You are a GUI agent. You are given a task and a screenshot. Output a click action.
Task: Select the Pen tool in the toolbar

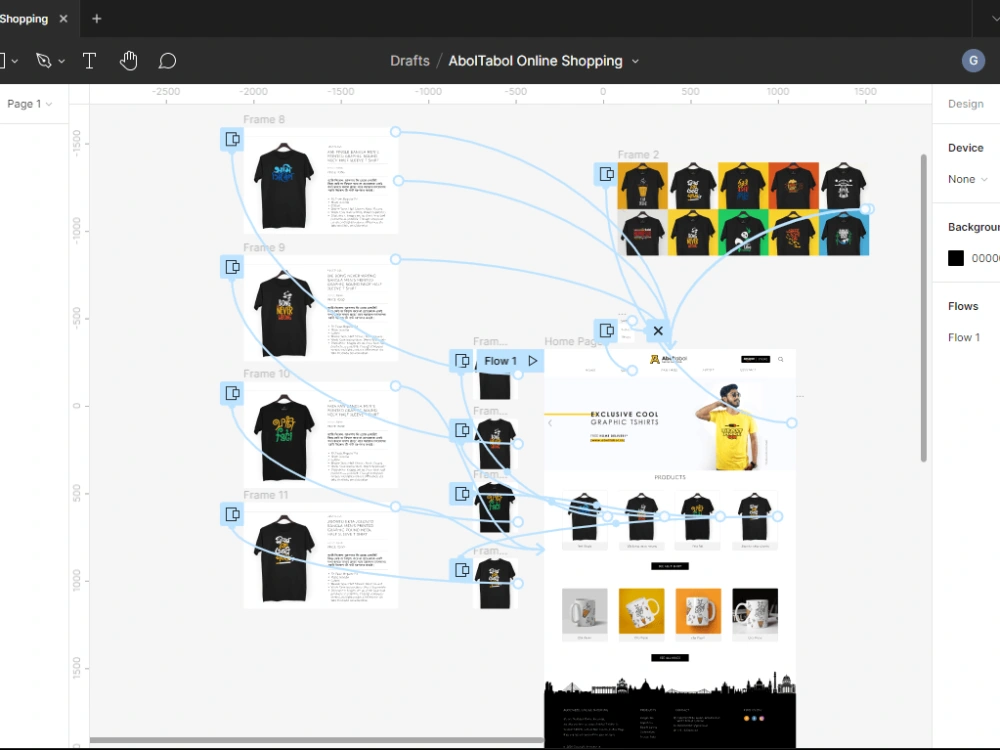coord(43,61)
